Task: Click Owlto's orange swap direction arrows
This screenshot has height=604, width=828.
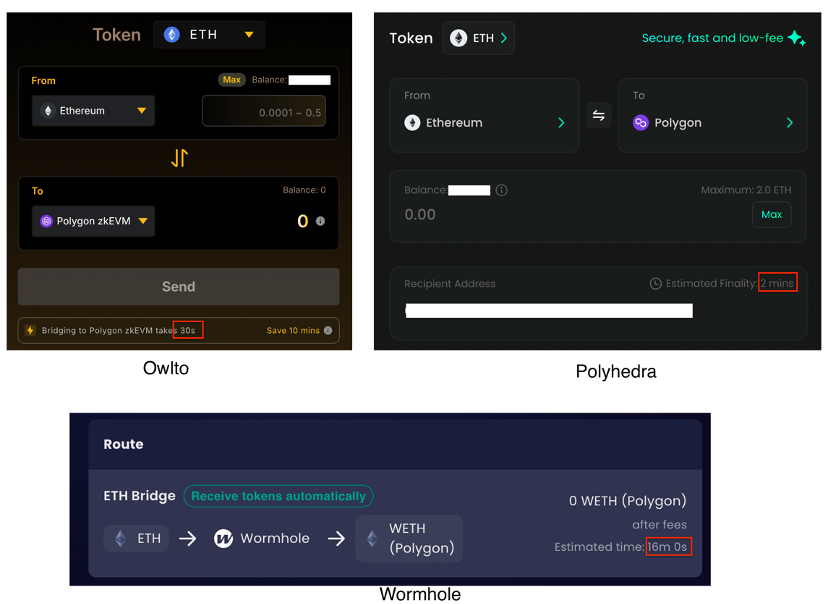Action: coord(179,158)
